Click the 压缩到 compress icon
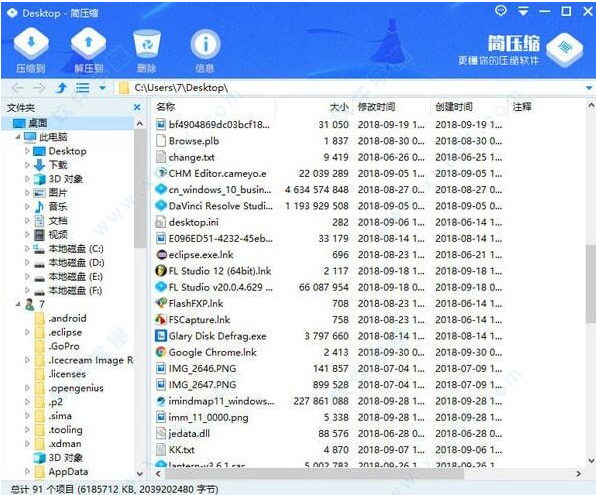The width and height of the screenshot is (596, 495). click(31, 43)
